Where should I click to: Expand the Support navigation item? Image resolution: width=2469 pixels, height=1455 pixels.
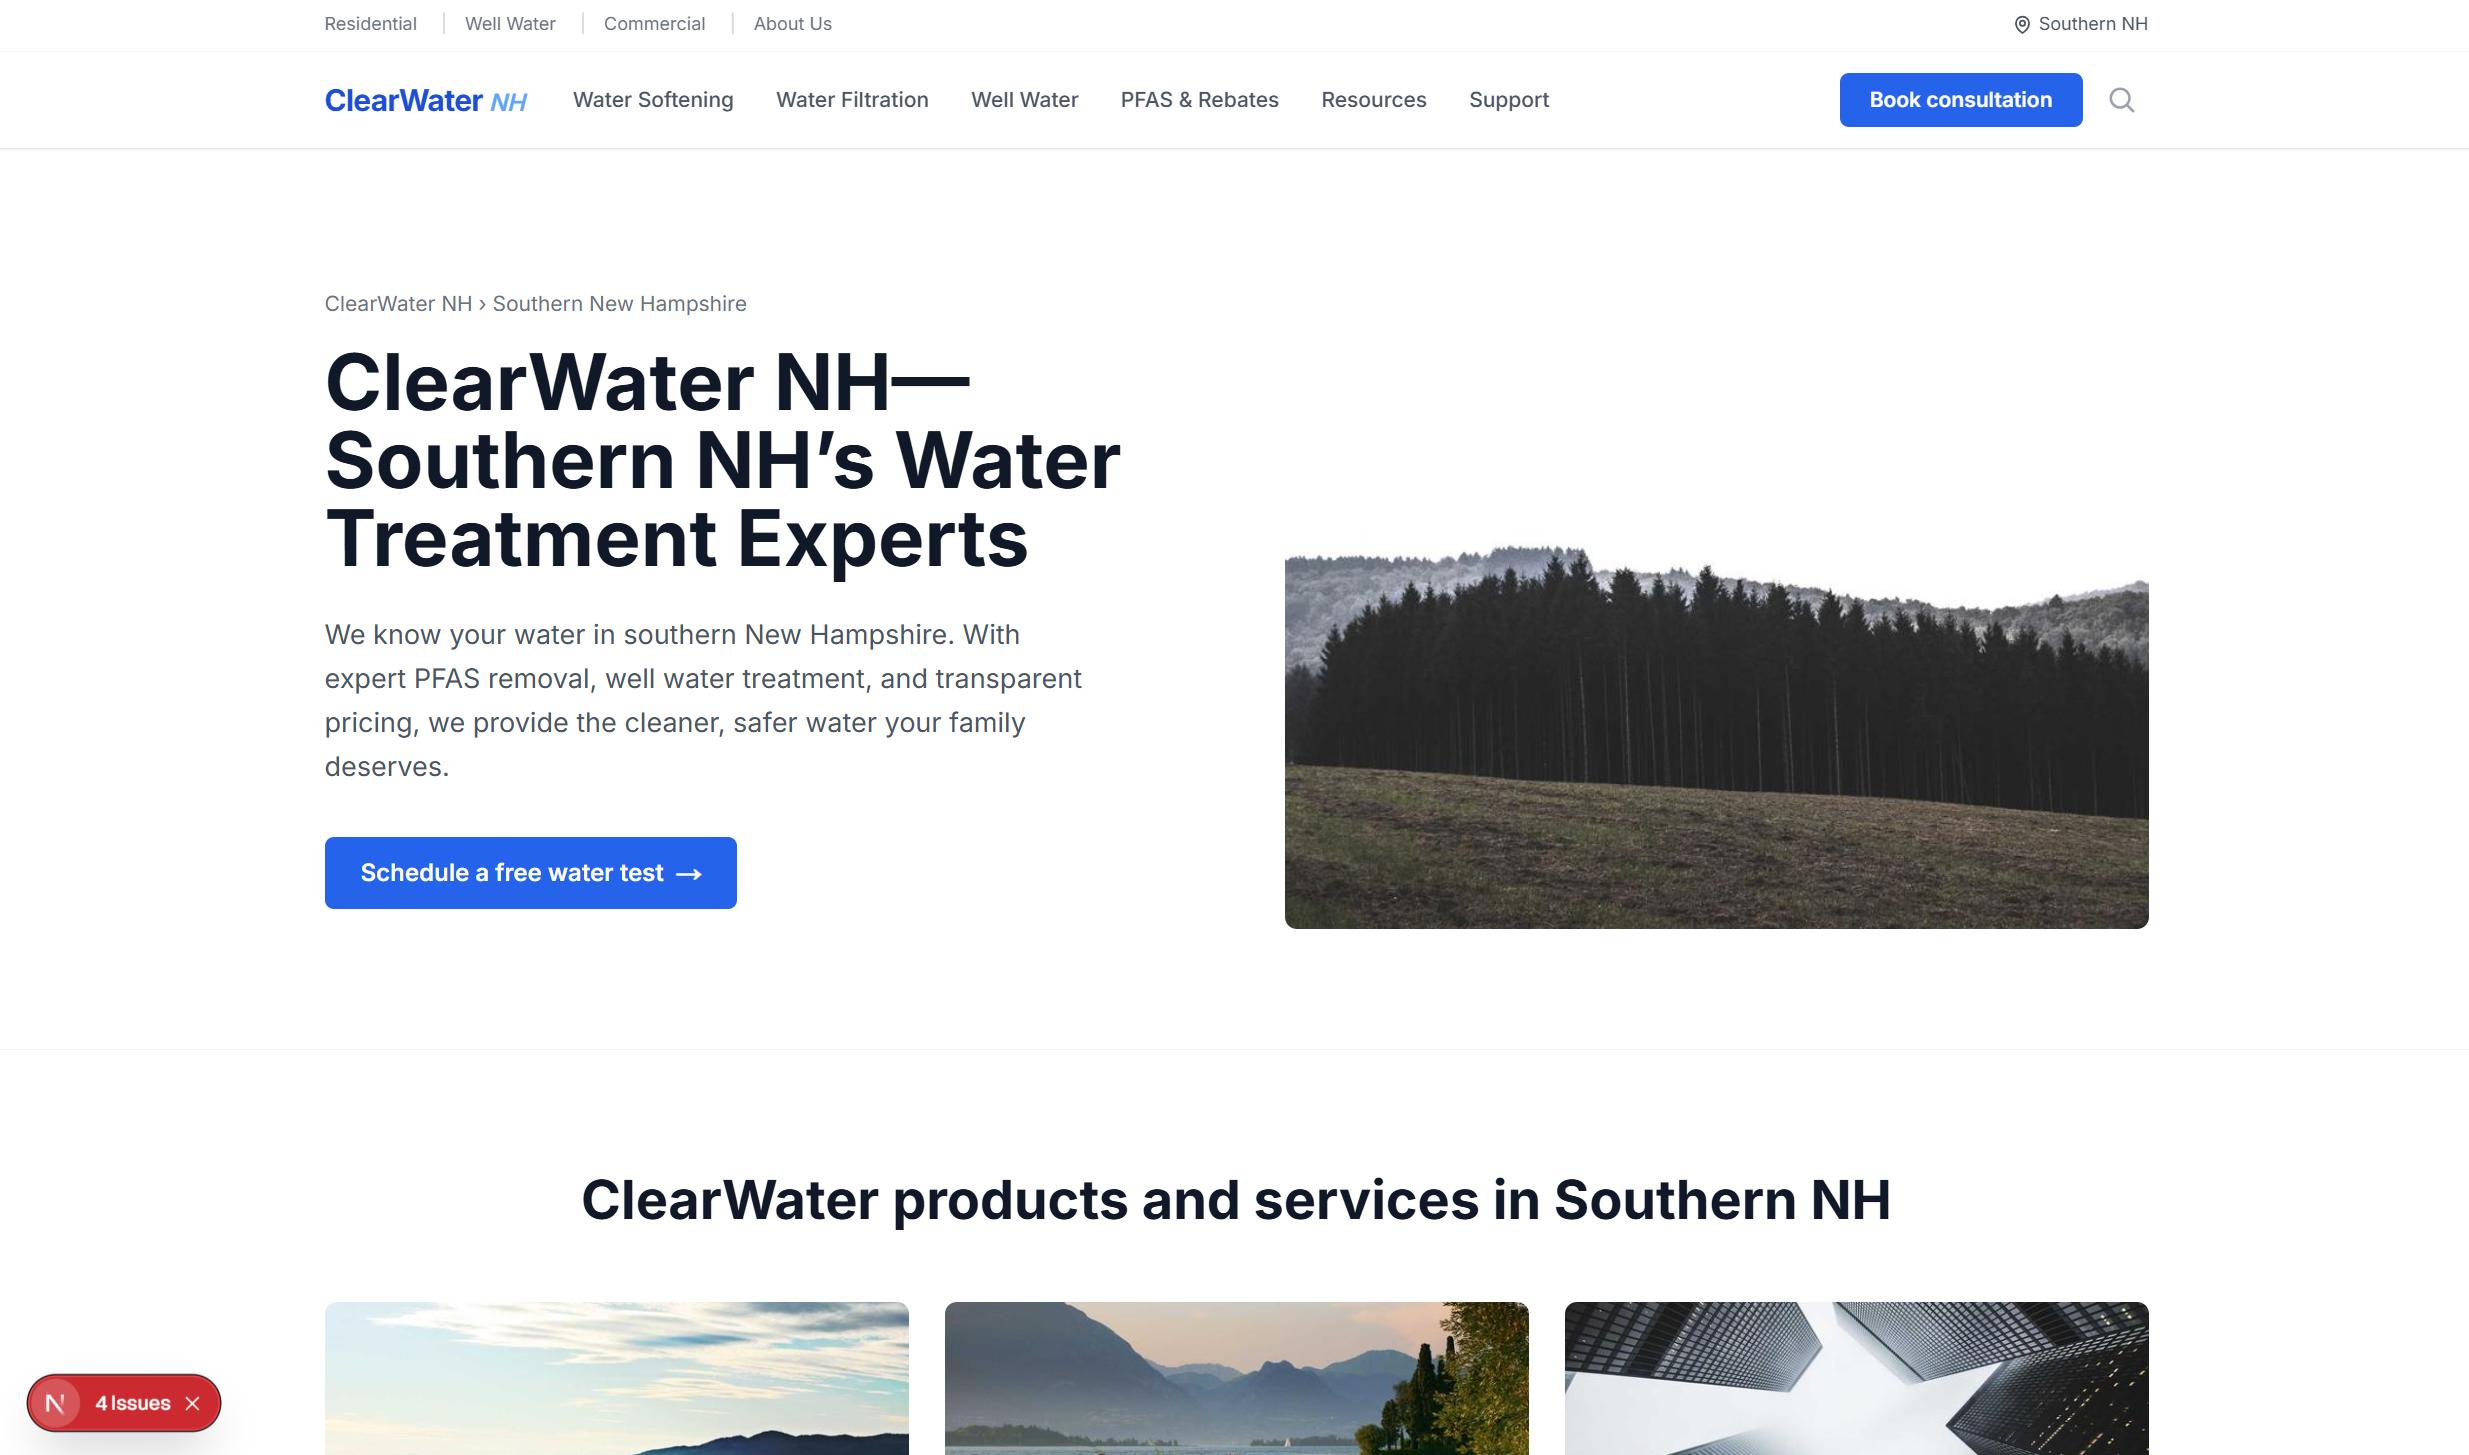1508,100
